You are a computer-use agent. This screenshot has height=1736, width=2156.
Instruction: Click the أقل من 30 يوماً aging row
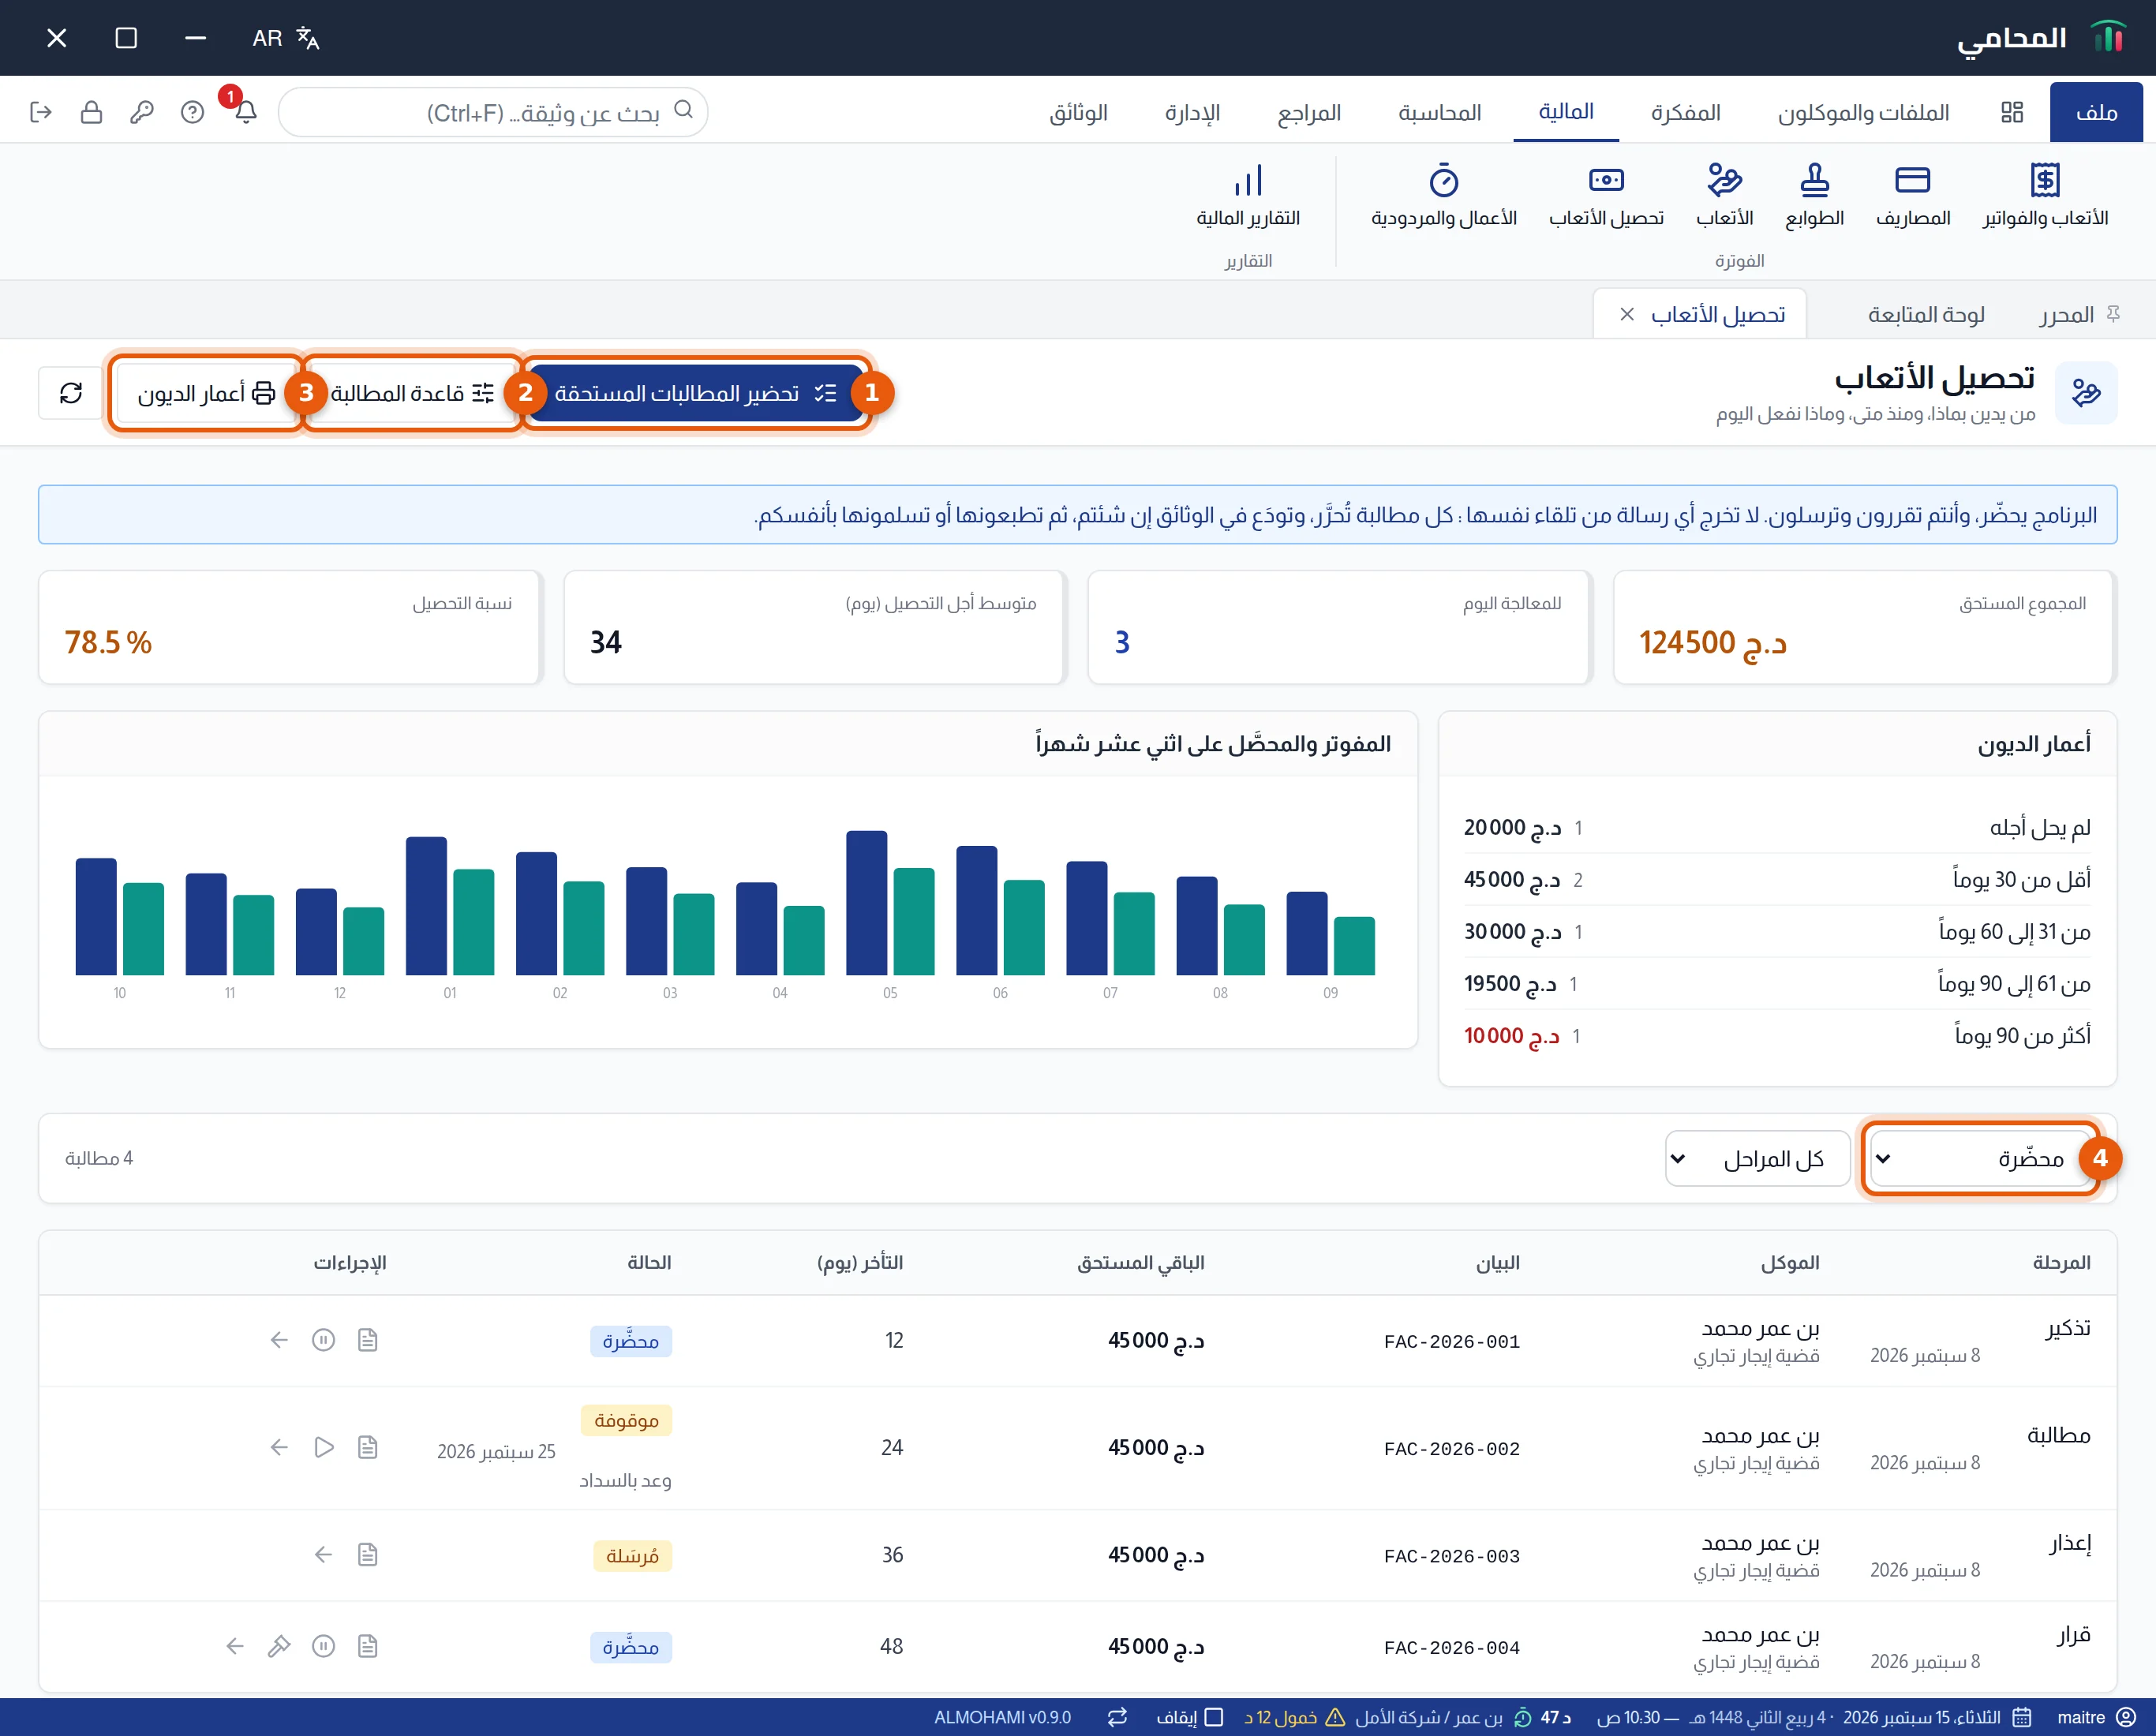(1777, 880)
